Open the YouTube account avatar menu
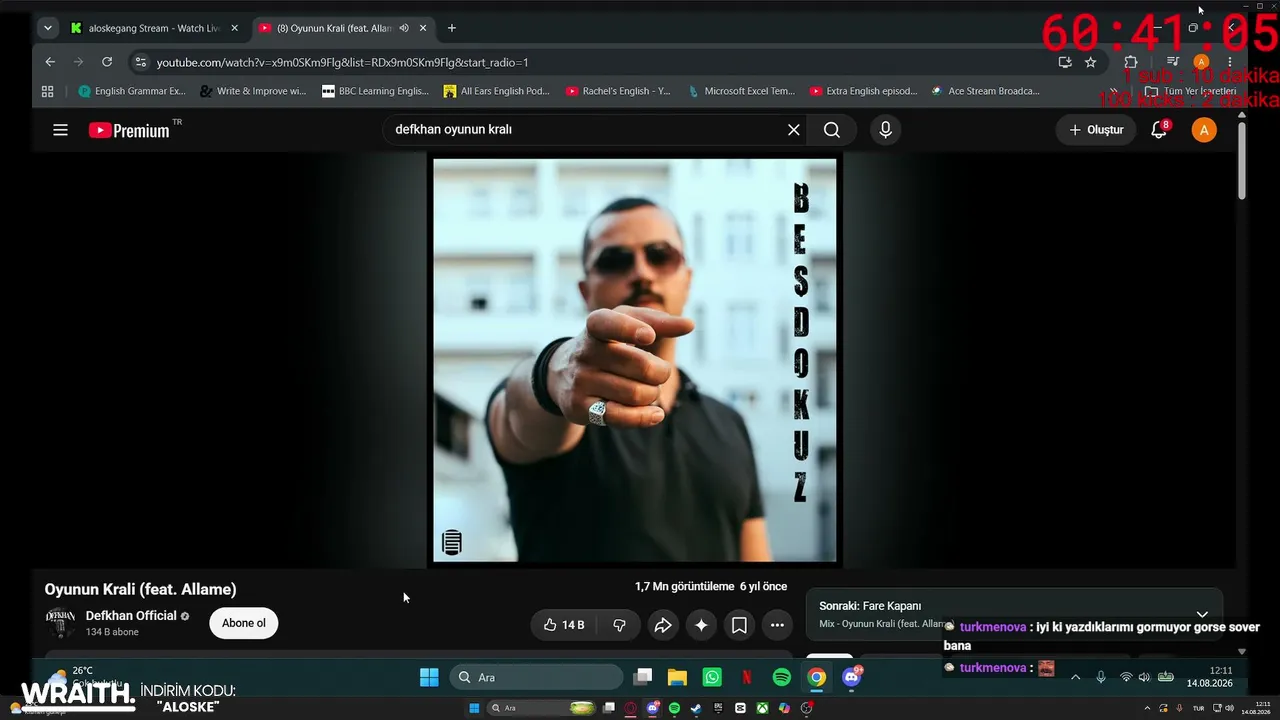 (1204, 130)
